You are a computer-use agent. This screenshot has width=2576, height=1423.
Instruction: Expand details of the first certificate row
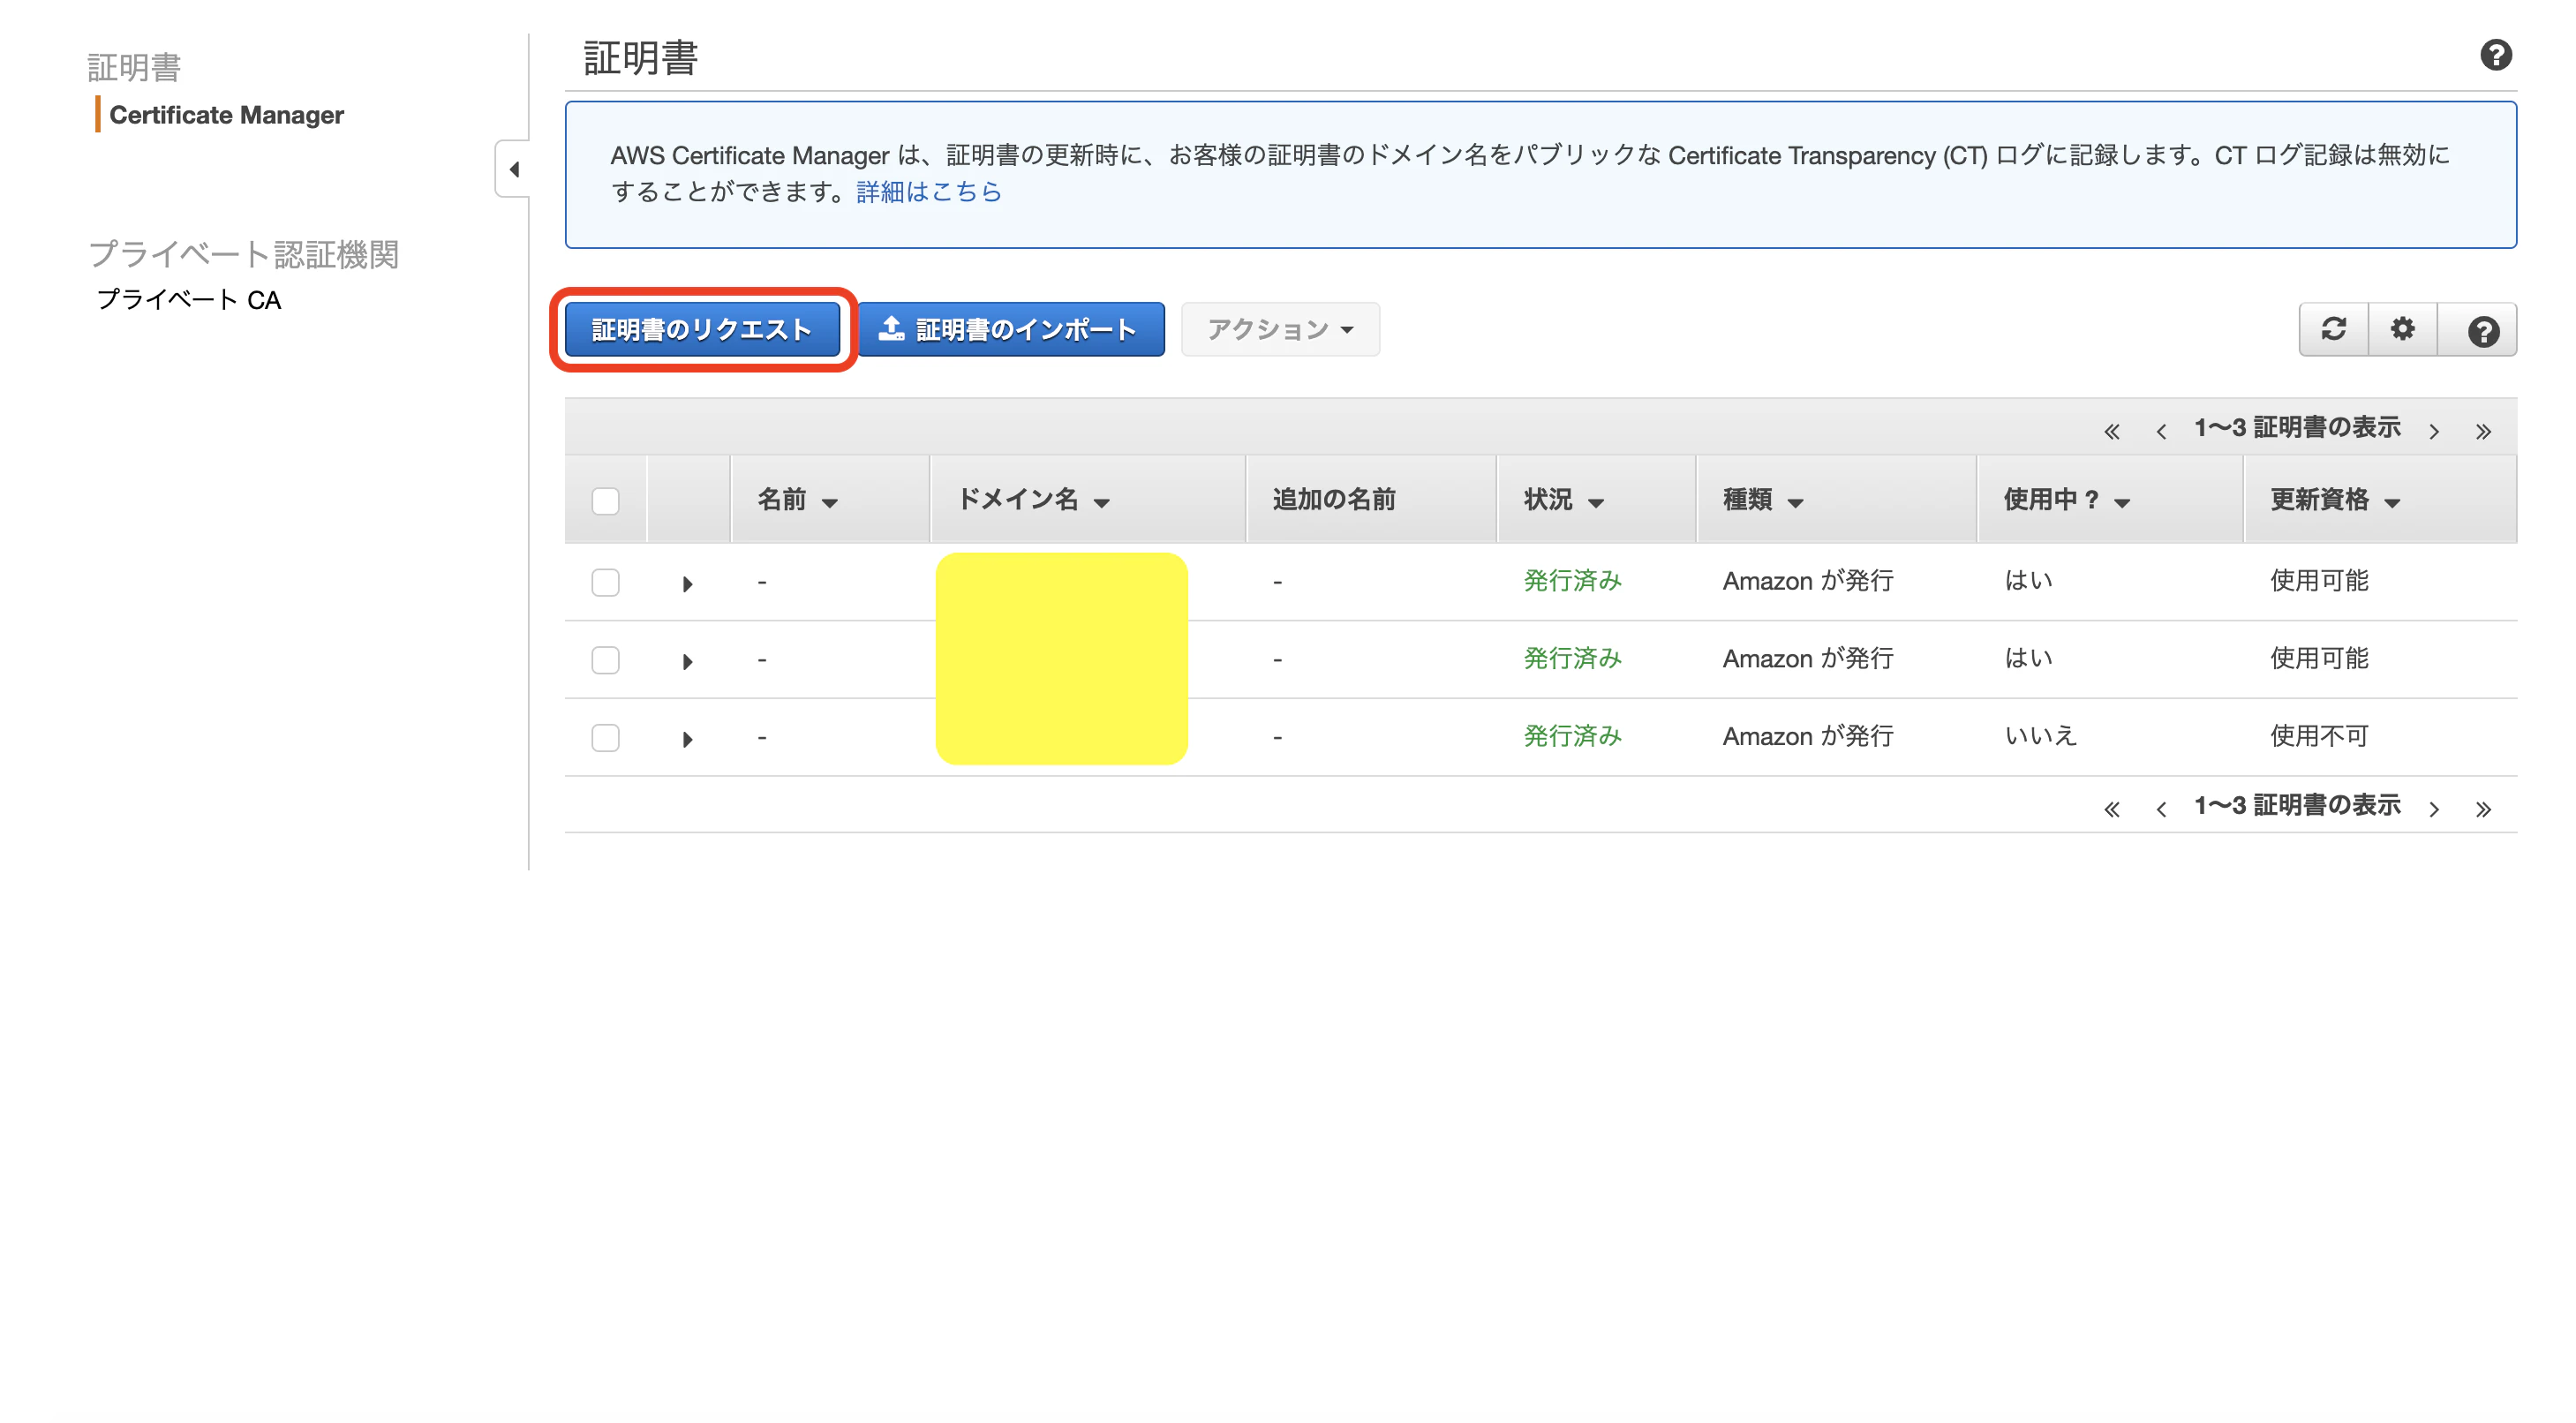(687, 584)
